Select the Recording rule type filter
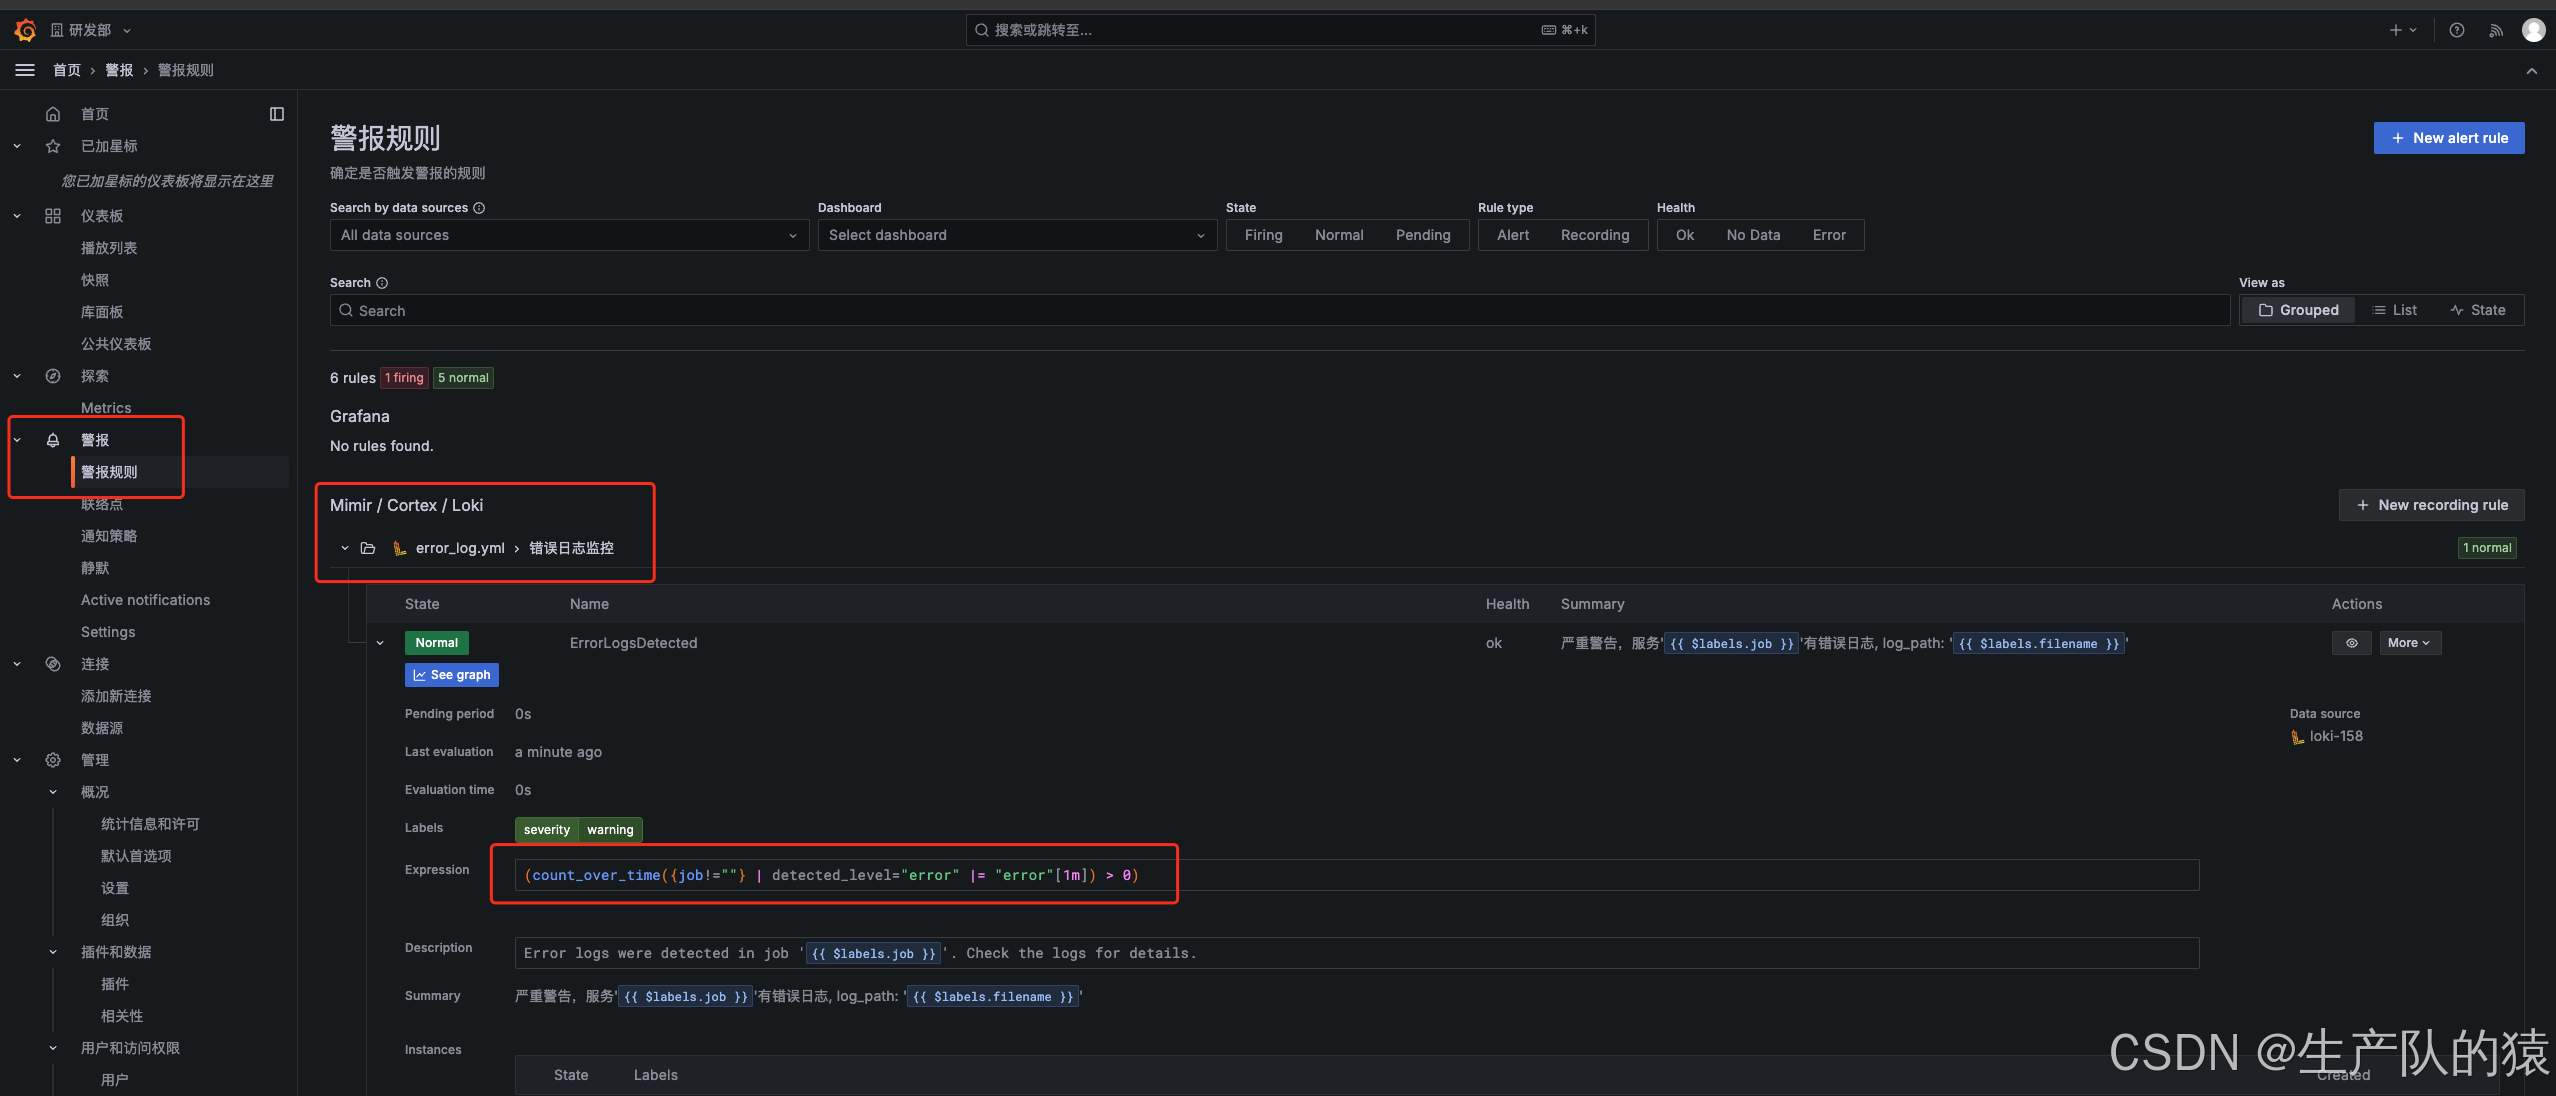 (1595, 235)
